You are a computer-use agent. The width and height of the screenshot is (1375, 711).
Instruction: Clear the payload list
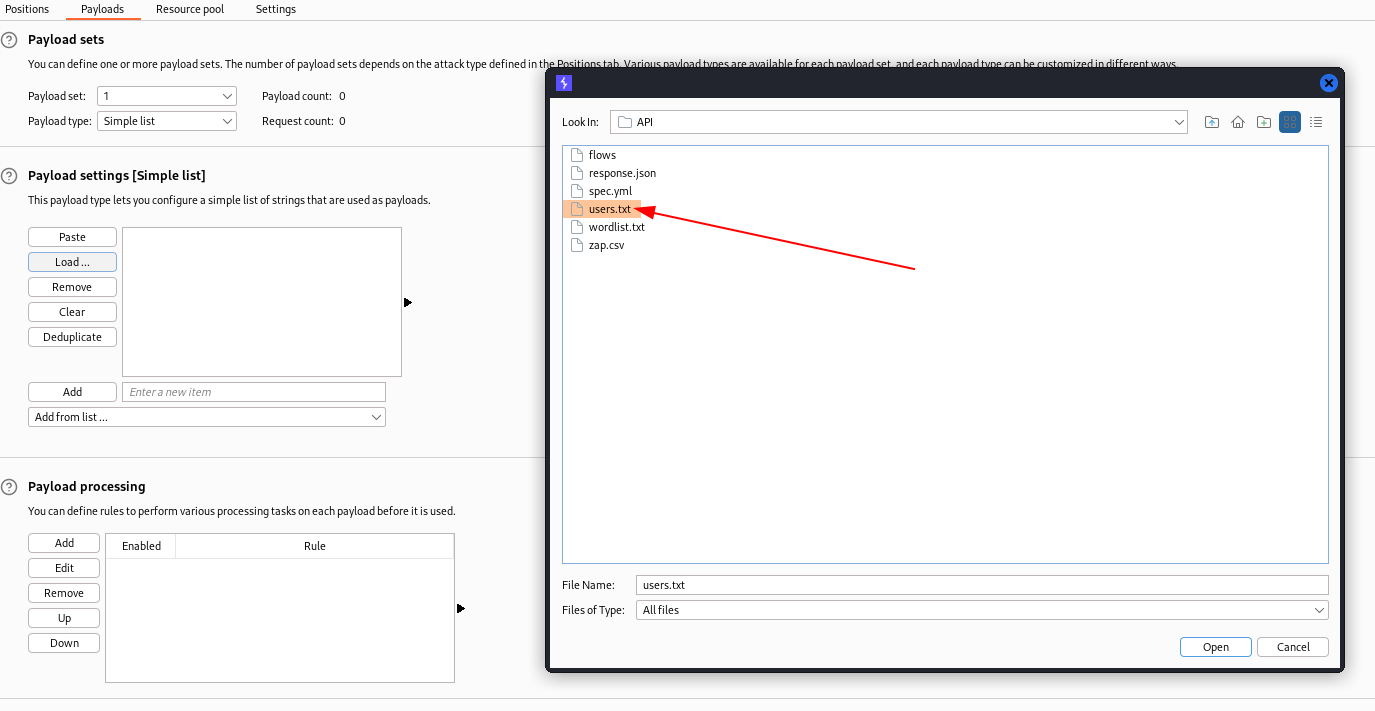pos(72,312)
